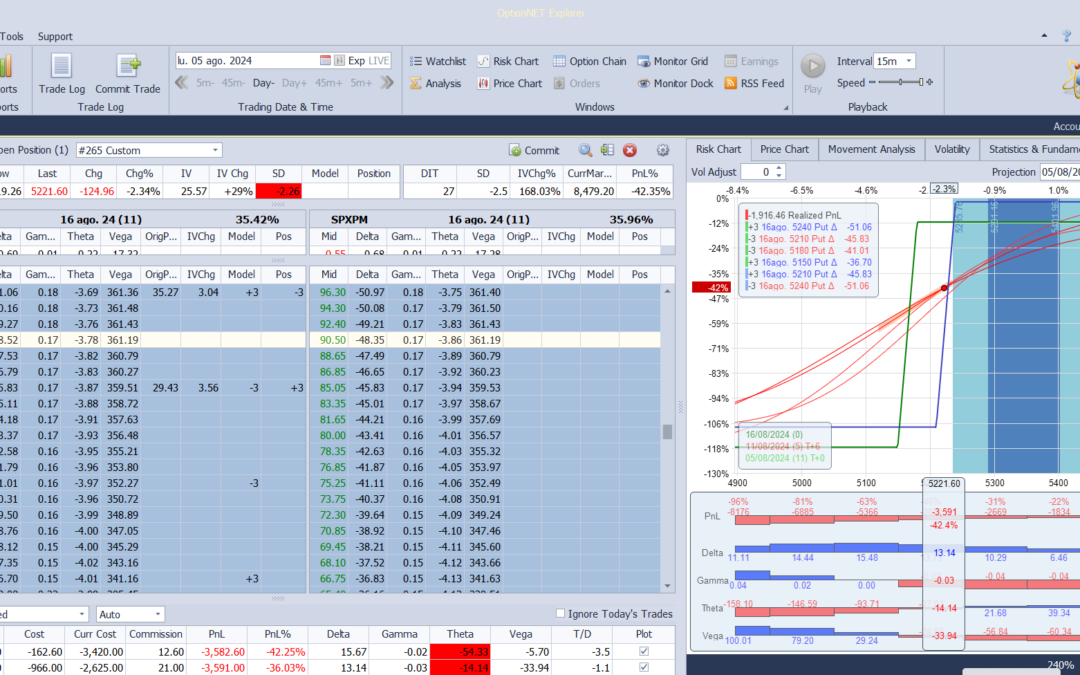Open the Projection date dropdown field

tap(1059, 172)
